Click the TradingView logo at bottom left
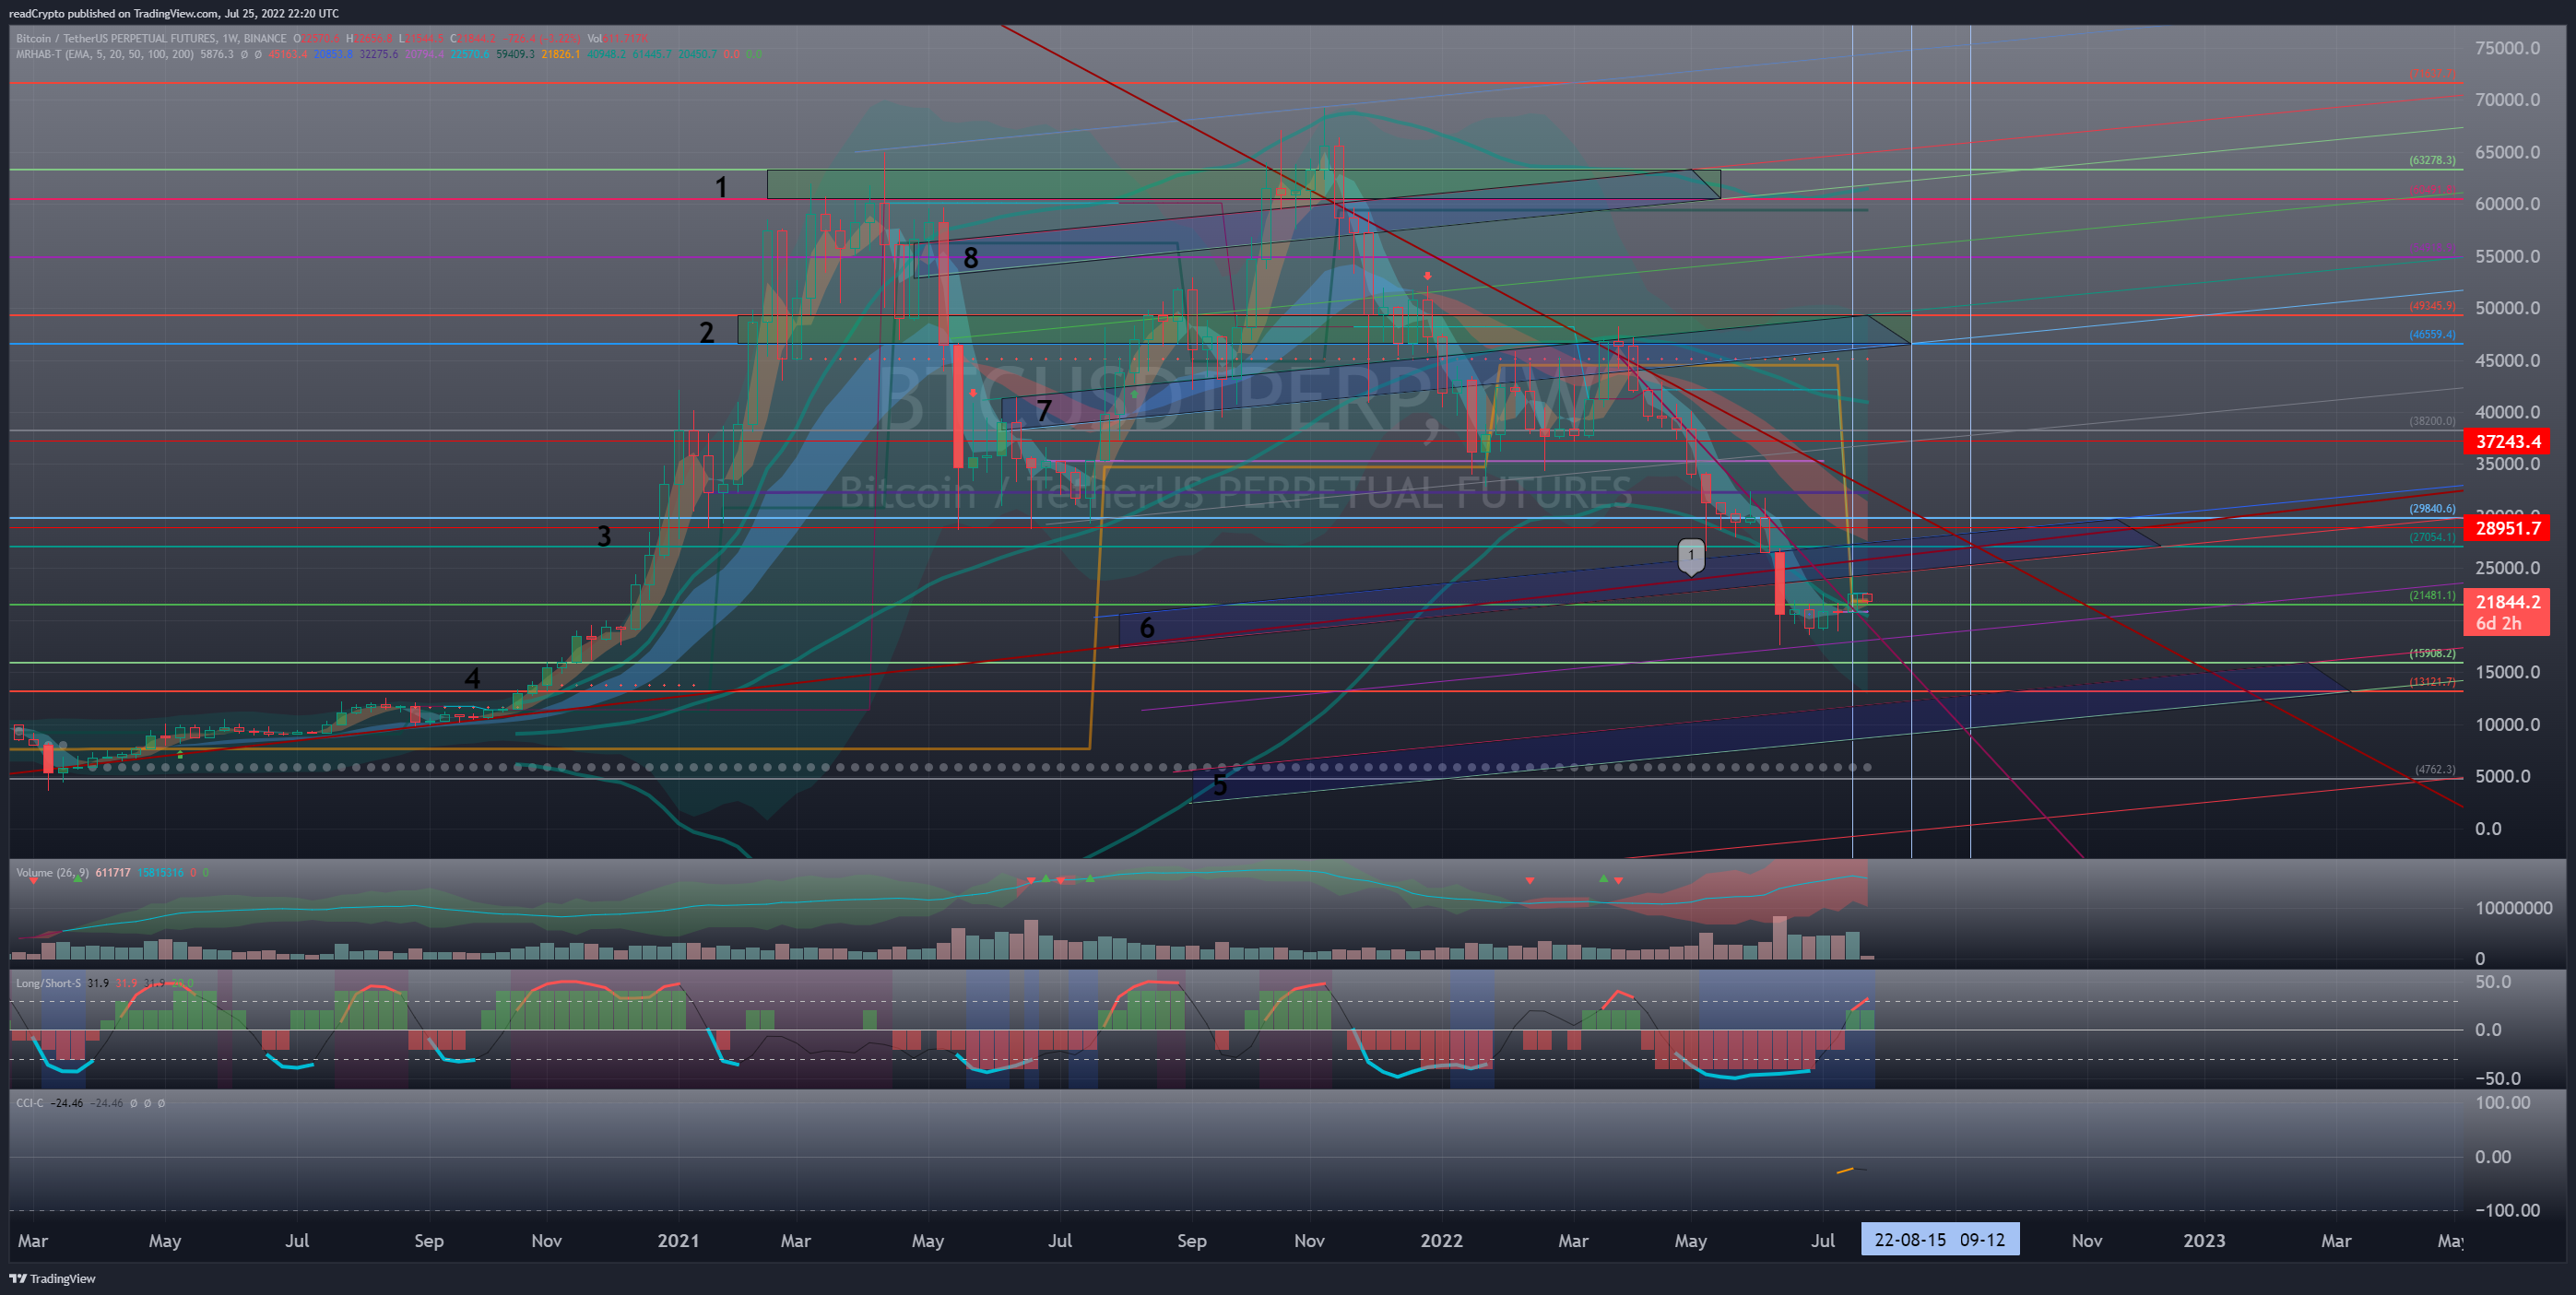 click(x=53, y=1278)
